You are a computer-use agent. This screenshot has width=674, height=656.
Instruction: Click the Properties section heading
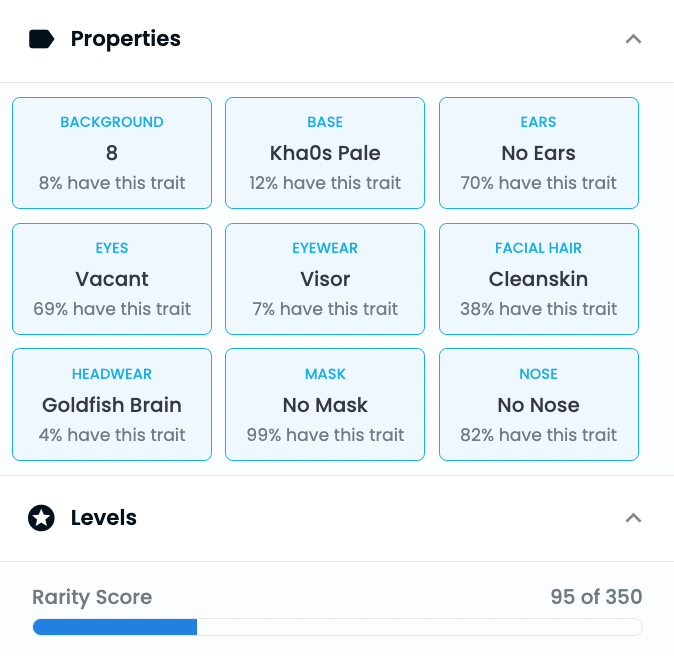pos(126,39)
